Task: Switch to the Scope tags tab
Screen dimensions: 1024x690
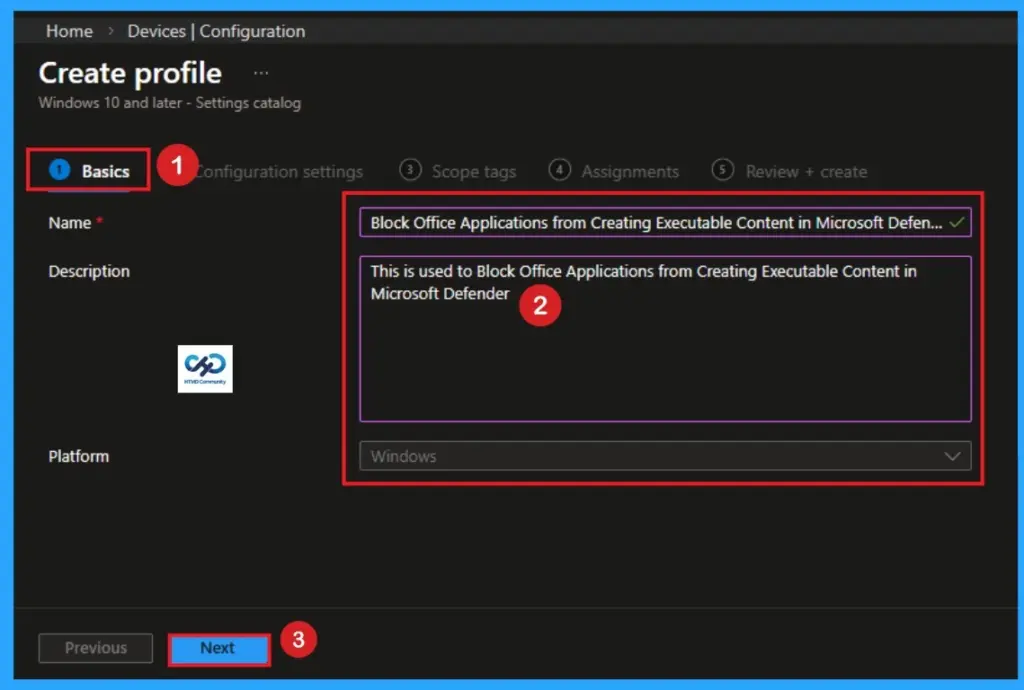Action: coord(473,171)
